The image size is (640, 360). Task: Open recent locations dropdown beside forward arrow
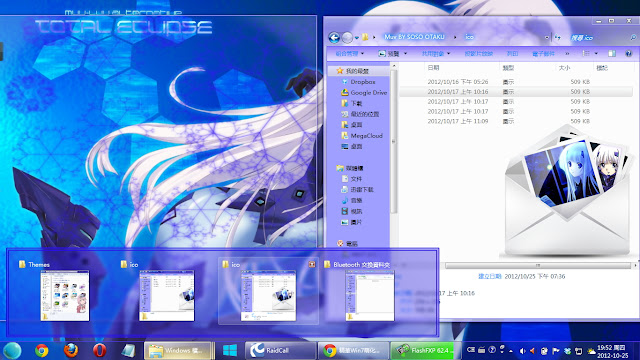[x=356, y=38]
